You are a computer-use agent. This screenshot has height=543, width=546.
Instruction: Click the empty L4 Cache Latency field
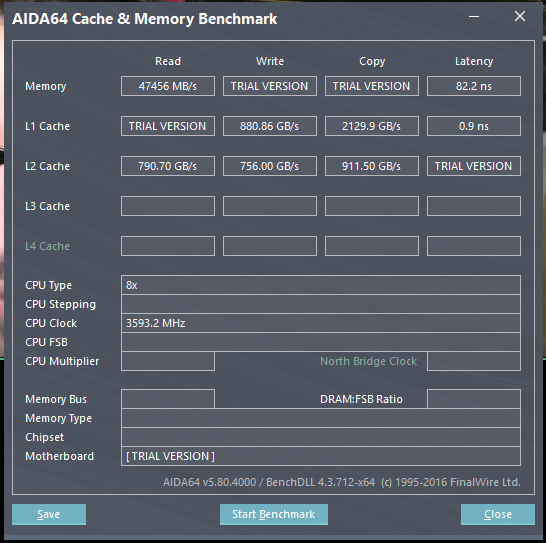coord(474,246)
